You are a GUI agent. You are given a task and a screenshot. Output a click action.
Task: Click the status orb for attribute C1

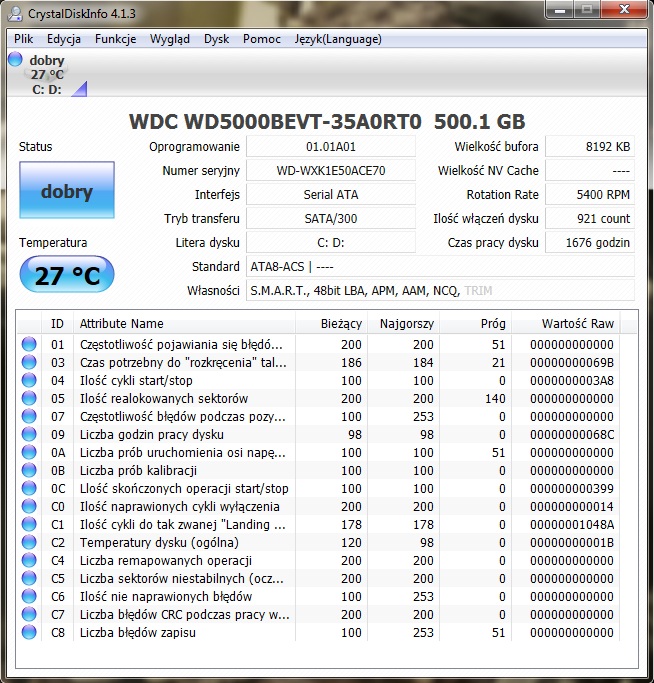click(x=29, y=524)
